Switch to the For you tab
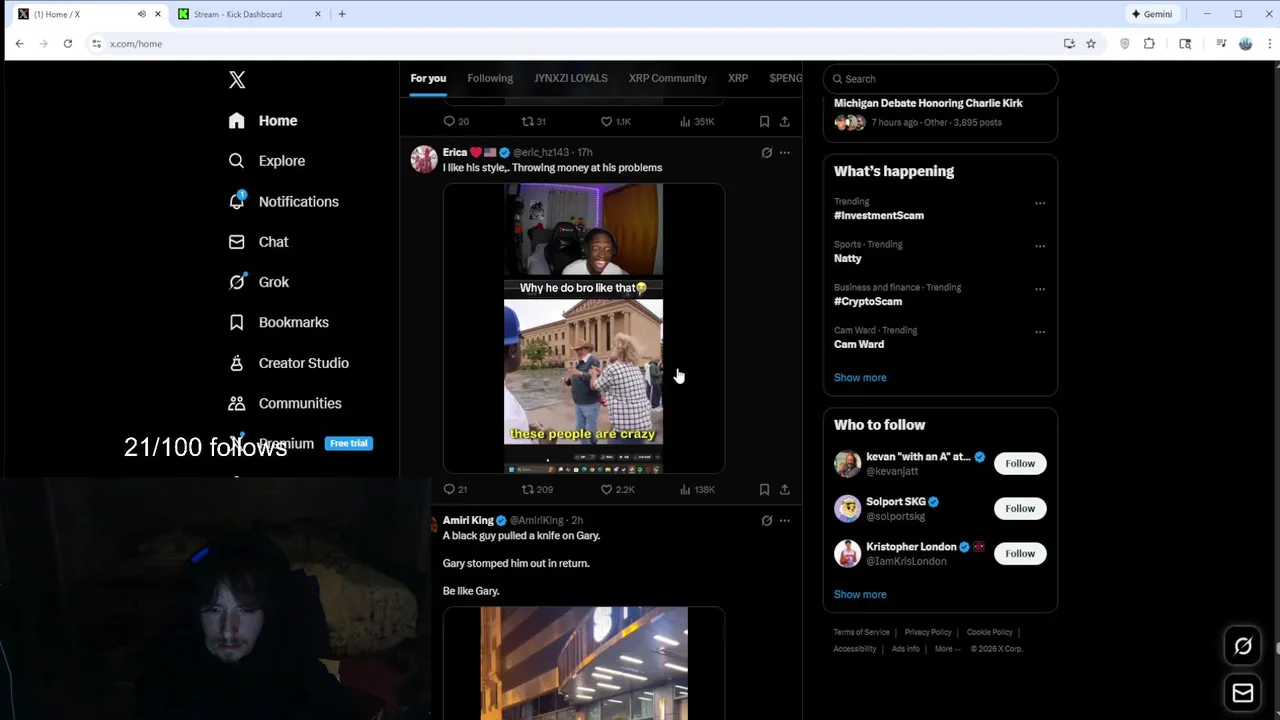 (x=428, y=78)
